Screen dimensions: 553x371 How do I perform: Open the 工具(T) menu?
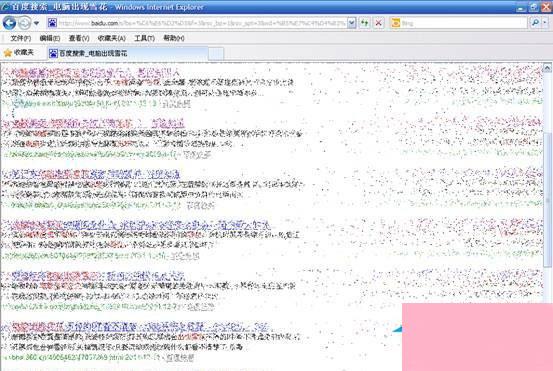[x=144, y=38]
